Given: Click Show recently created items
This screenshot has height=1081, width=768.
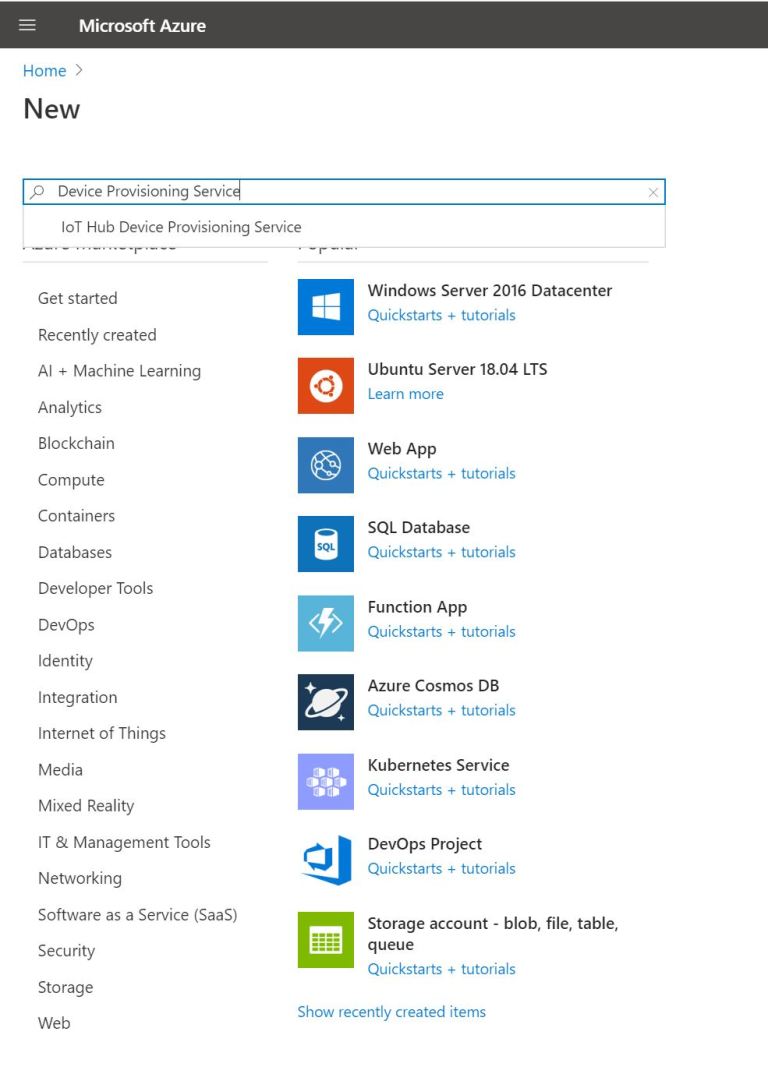Looking at the screenshot, I should (391, 1011).
